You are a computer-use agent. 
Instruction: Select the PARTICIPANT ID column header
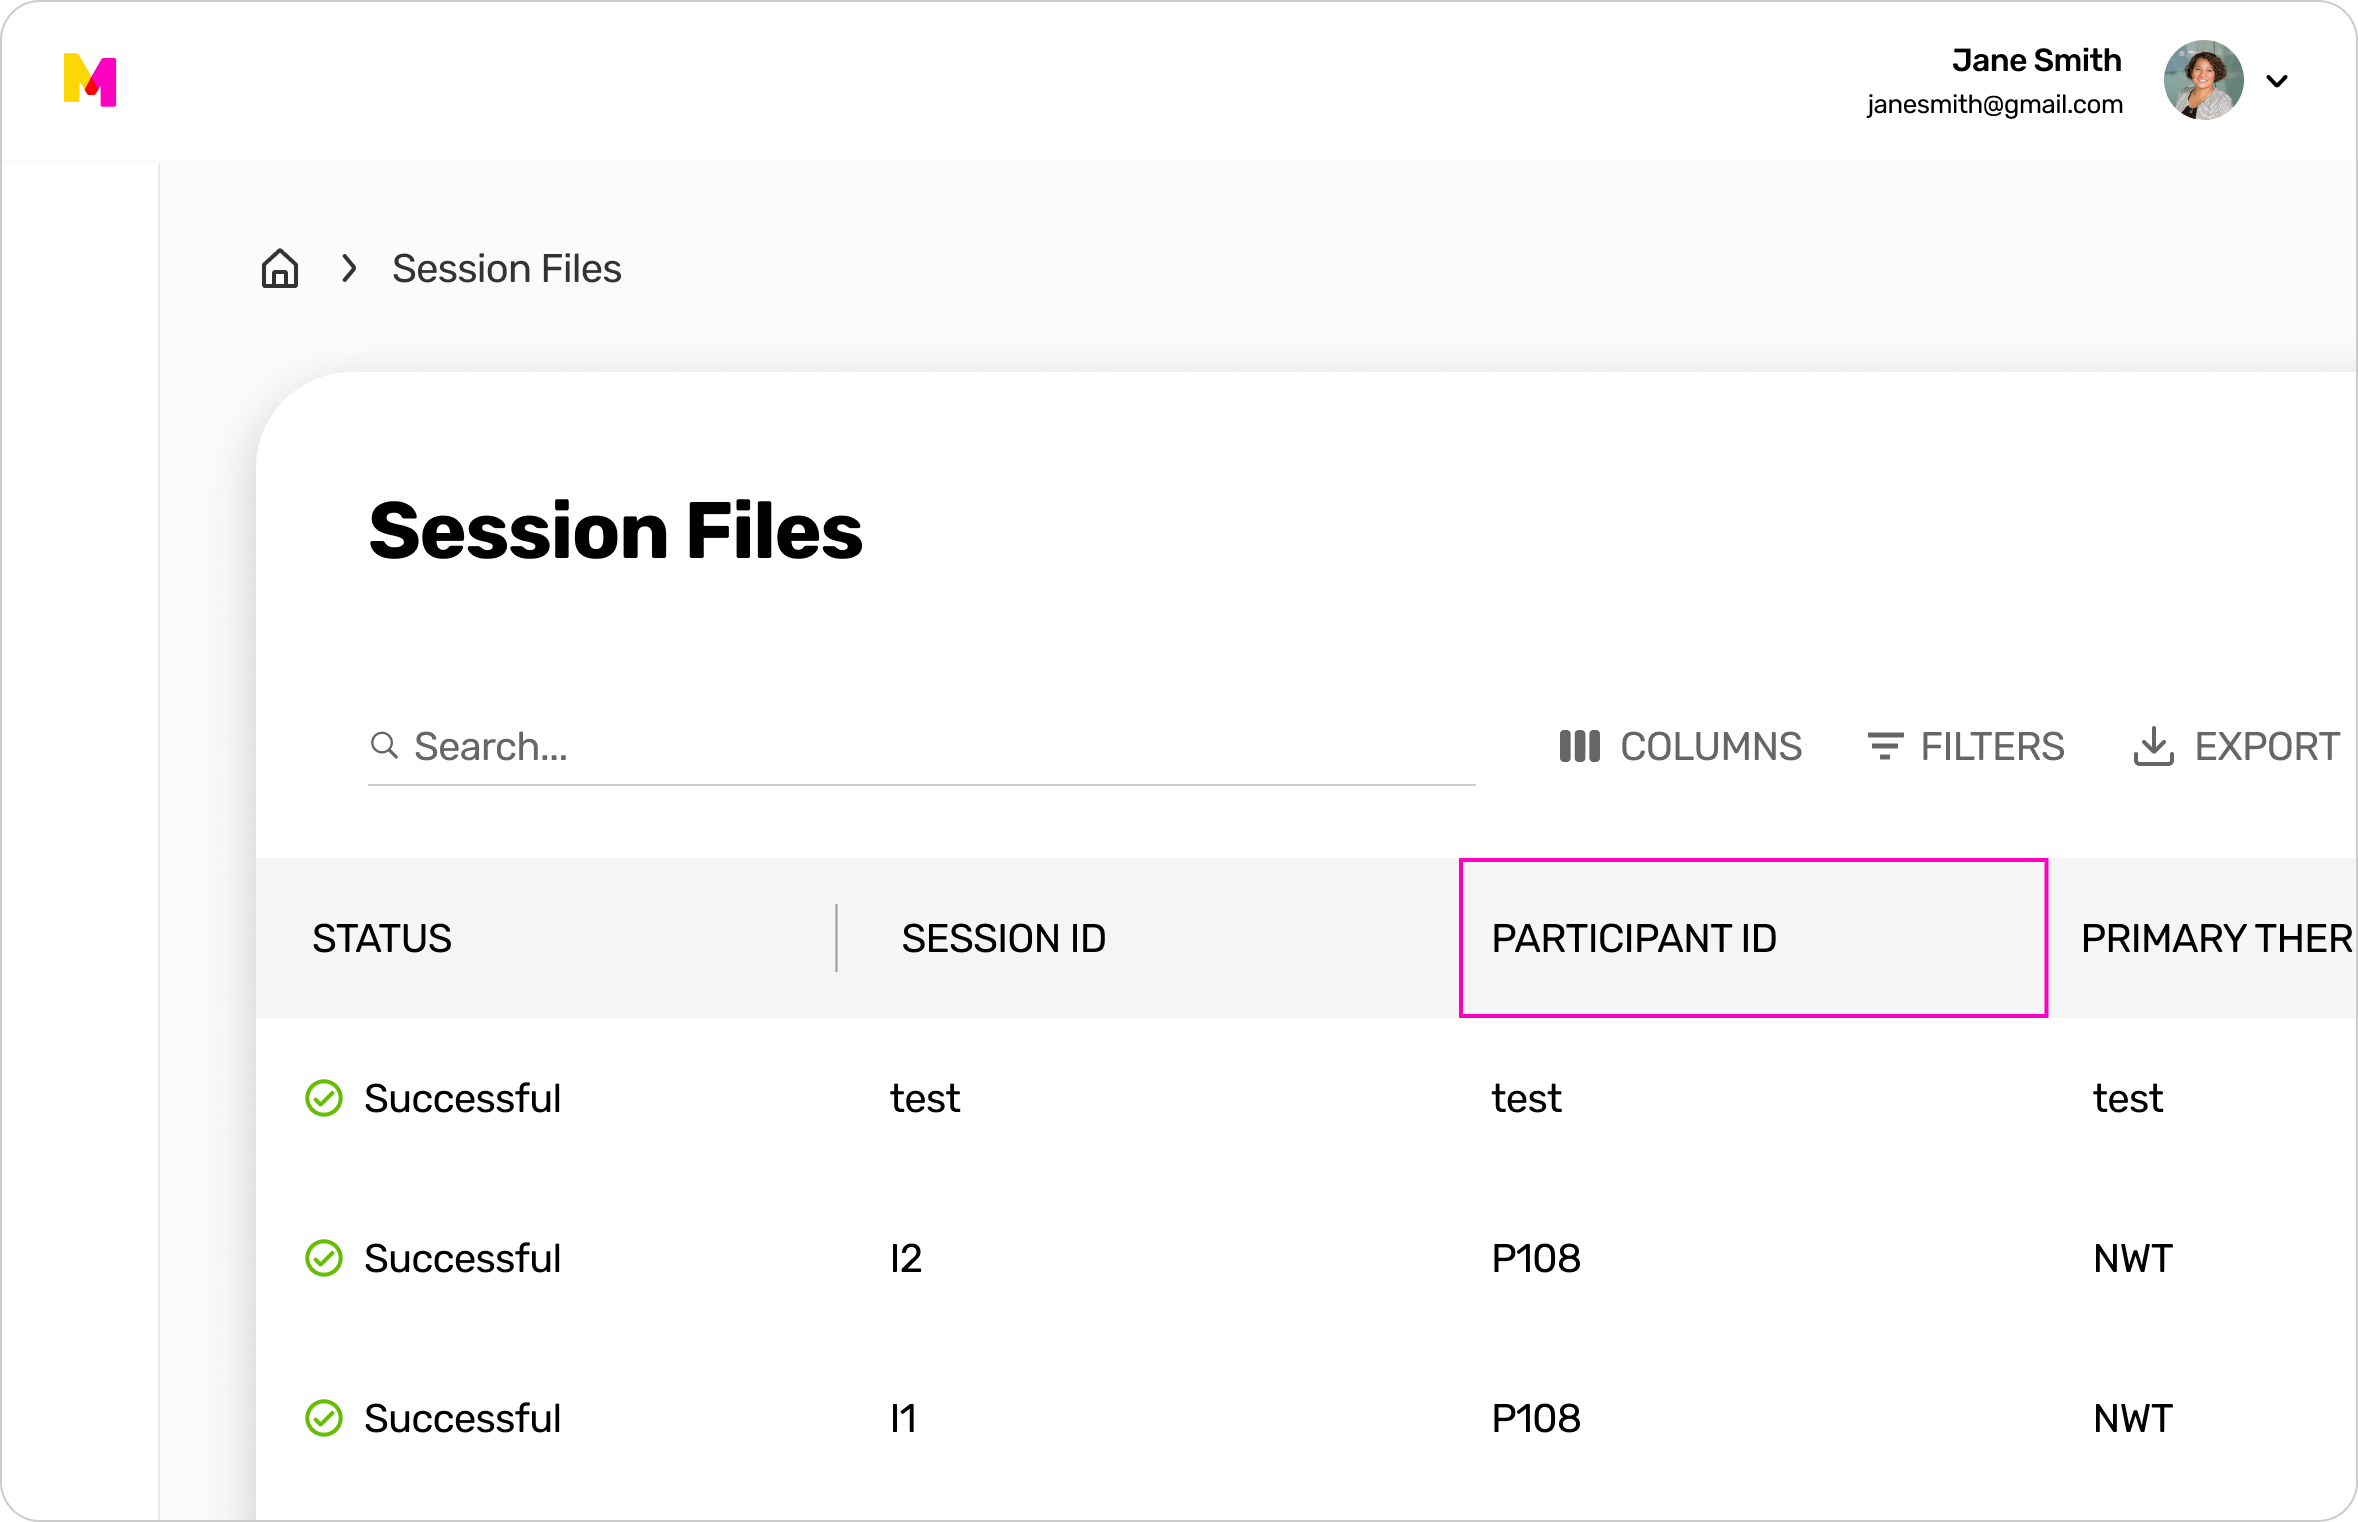coord(1634,938)
